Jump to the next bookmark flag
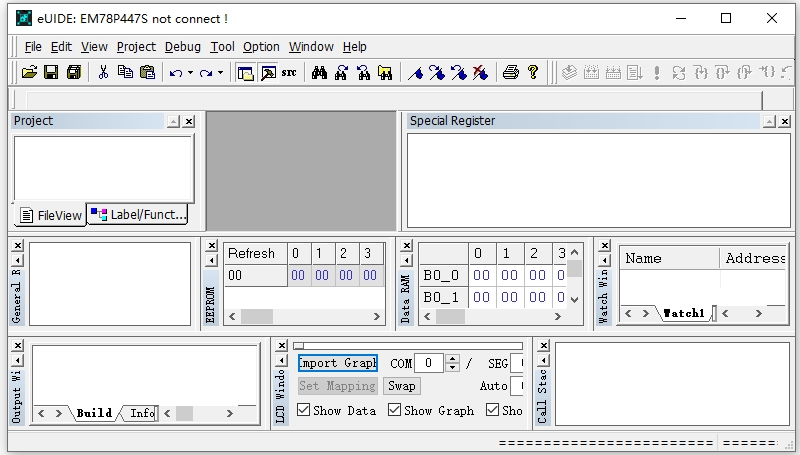800x455 pixels. click(x=437, y=73)
